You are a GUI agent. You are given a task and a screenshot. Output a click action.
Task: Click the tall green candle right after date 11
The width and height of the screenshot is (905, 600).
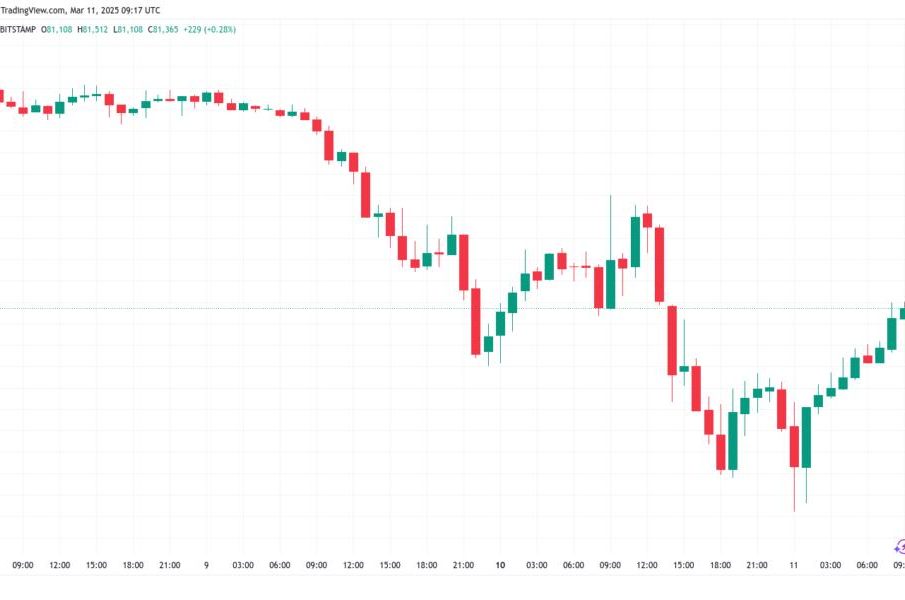coord(806,437)
